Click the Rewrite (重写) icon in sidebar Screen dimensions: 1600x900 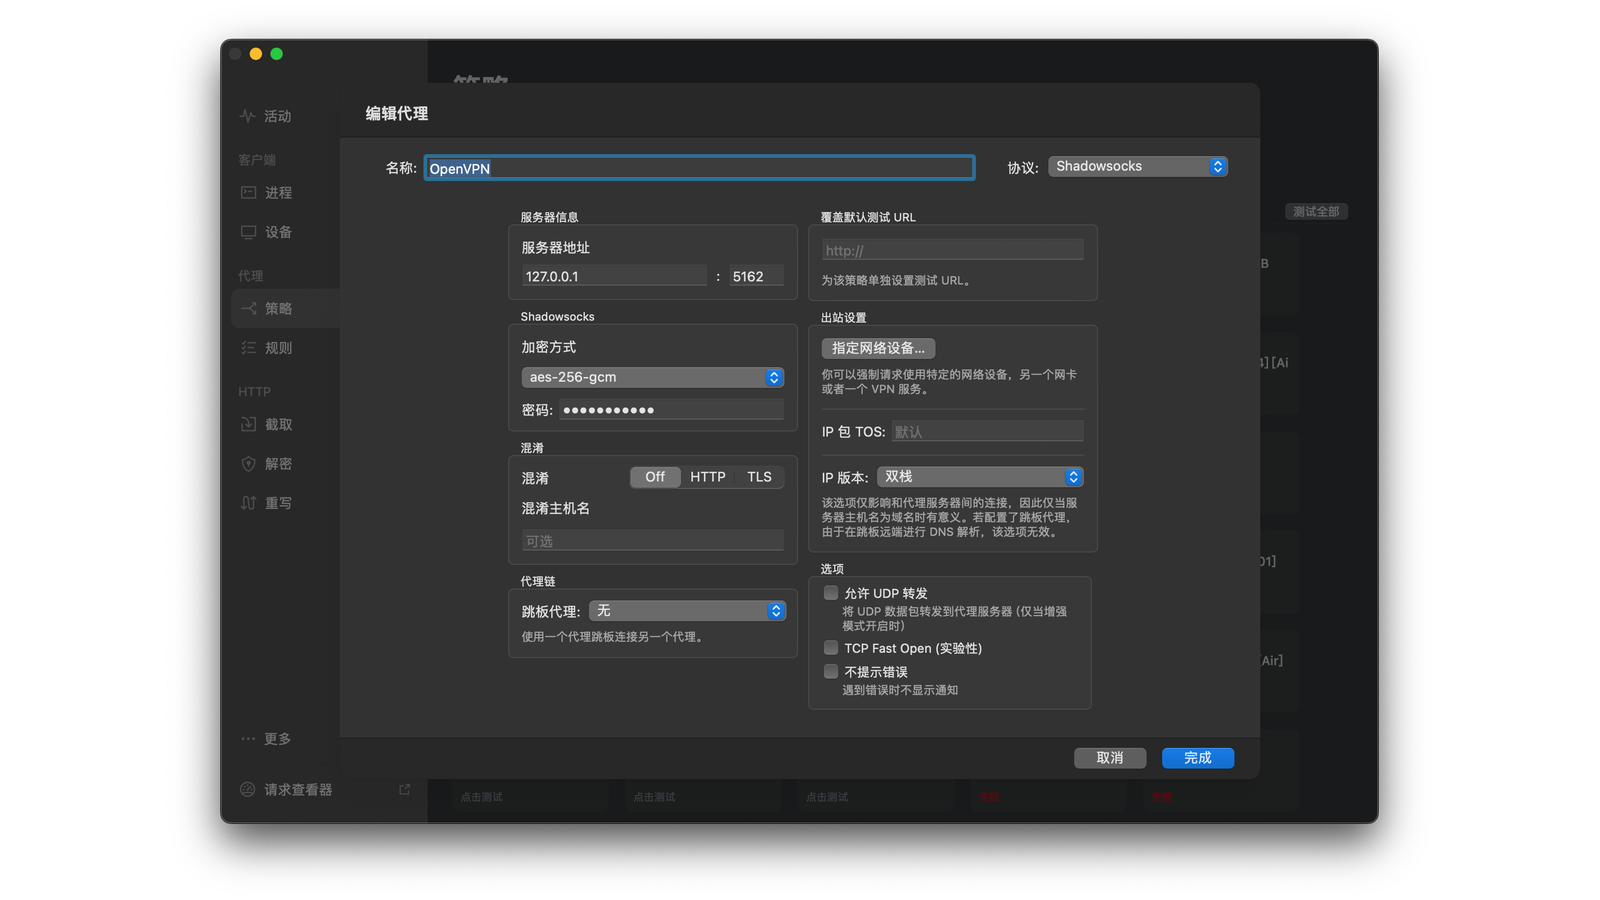(248, 503)
